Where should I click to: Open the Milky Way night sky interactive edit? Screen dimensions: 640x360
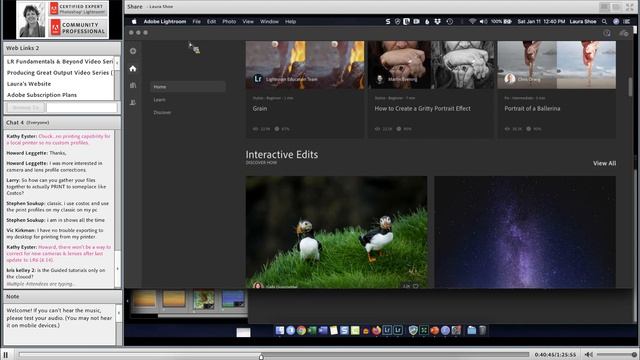point(525,232)
